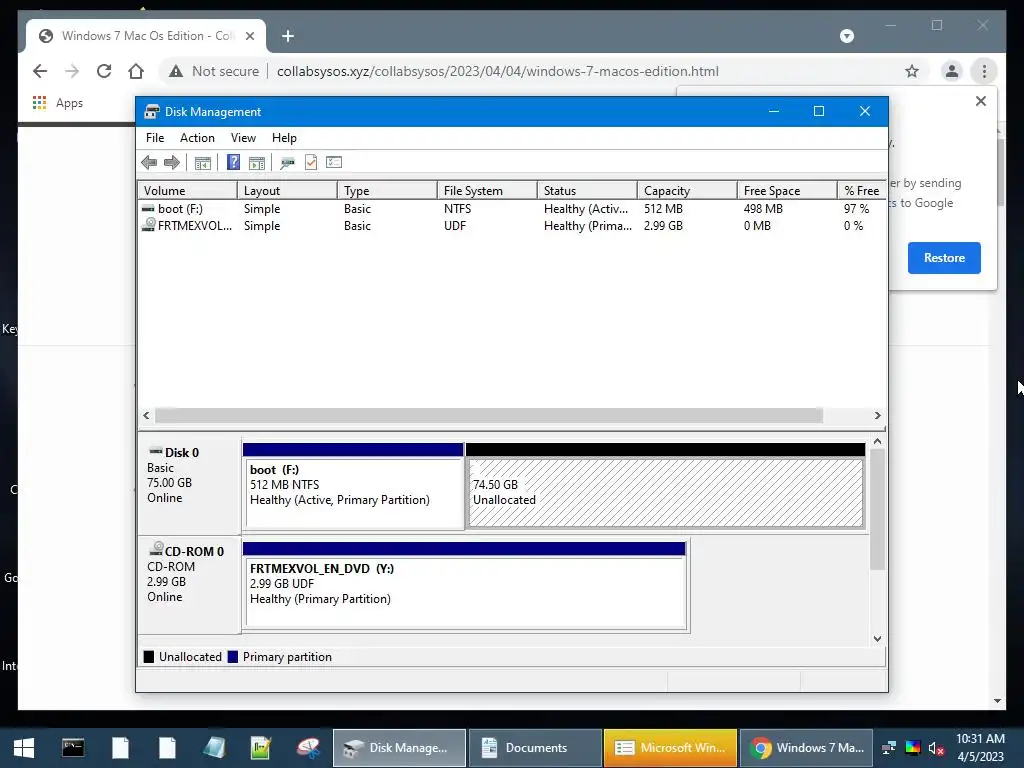Click the Connect/Rescan disk toolbar icon
Image resolution: width=1024 pixels, height=768 pixels.
click(287, 163)
